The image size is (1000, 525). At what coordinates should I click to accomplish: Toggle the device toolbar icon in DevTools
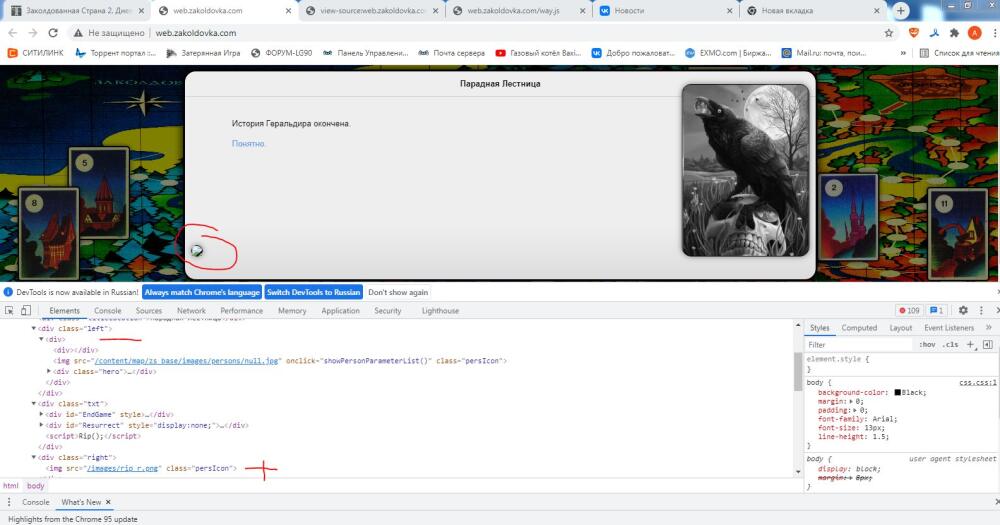pyautogui.click(x=26, y=310)
